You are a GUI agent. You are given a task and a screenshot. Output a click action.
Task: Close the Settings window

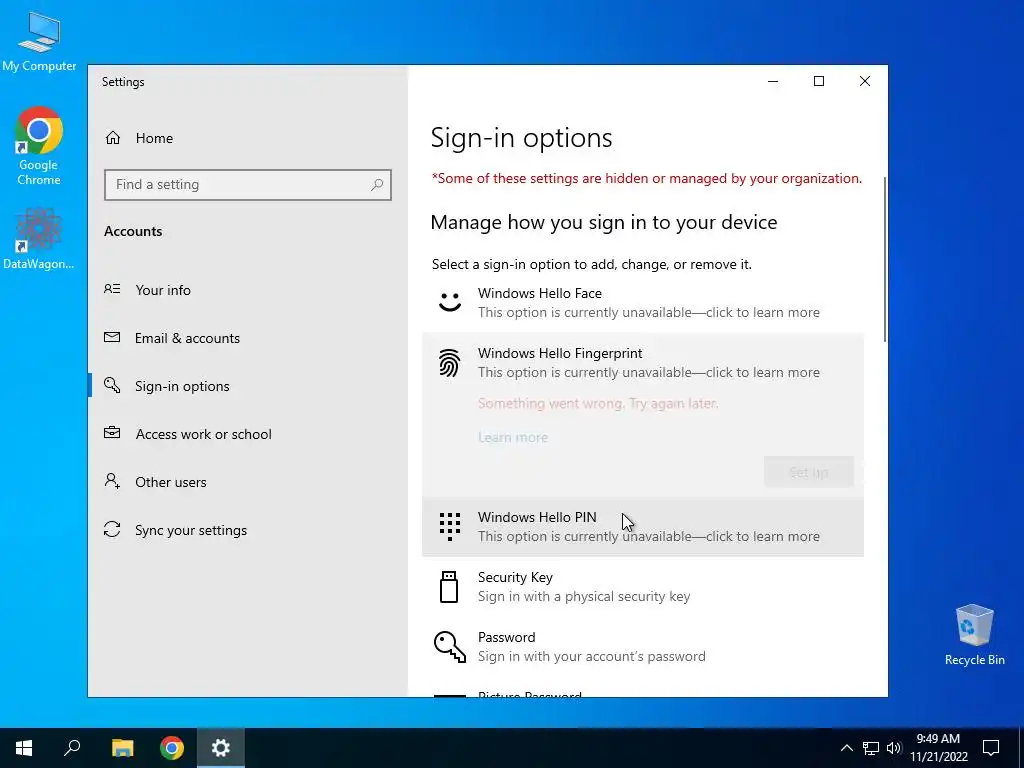(x=865, y=82)
